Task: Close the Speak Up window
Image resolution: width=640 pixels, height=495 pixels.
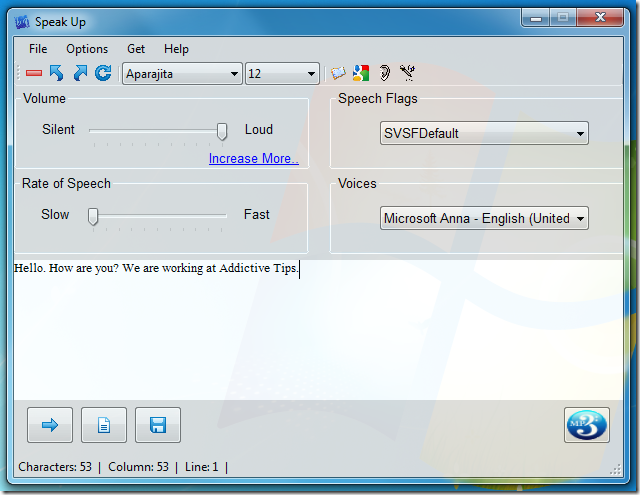Action: (x=600, y=18)
